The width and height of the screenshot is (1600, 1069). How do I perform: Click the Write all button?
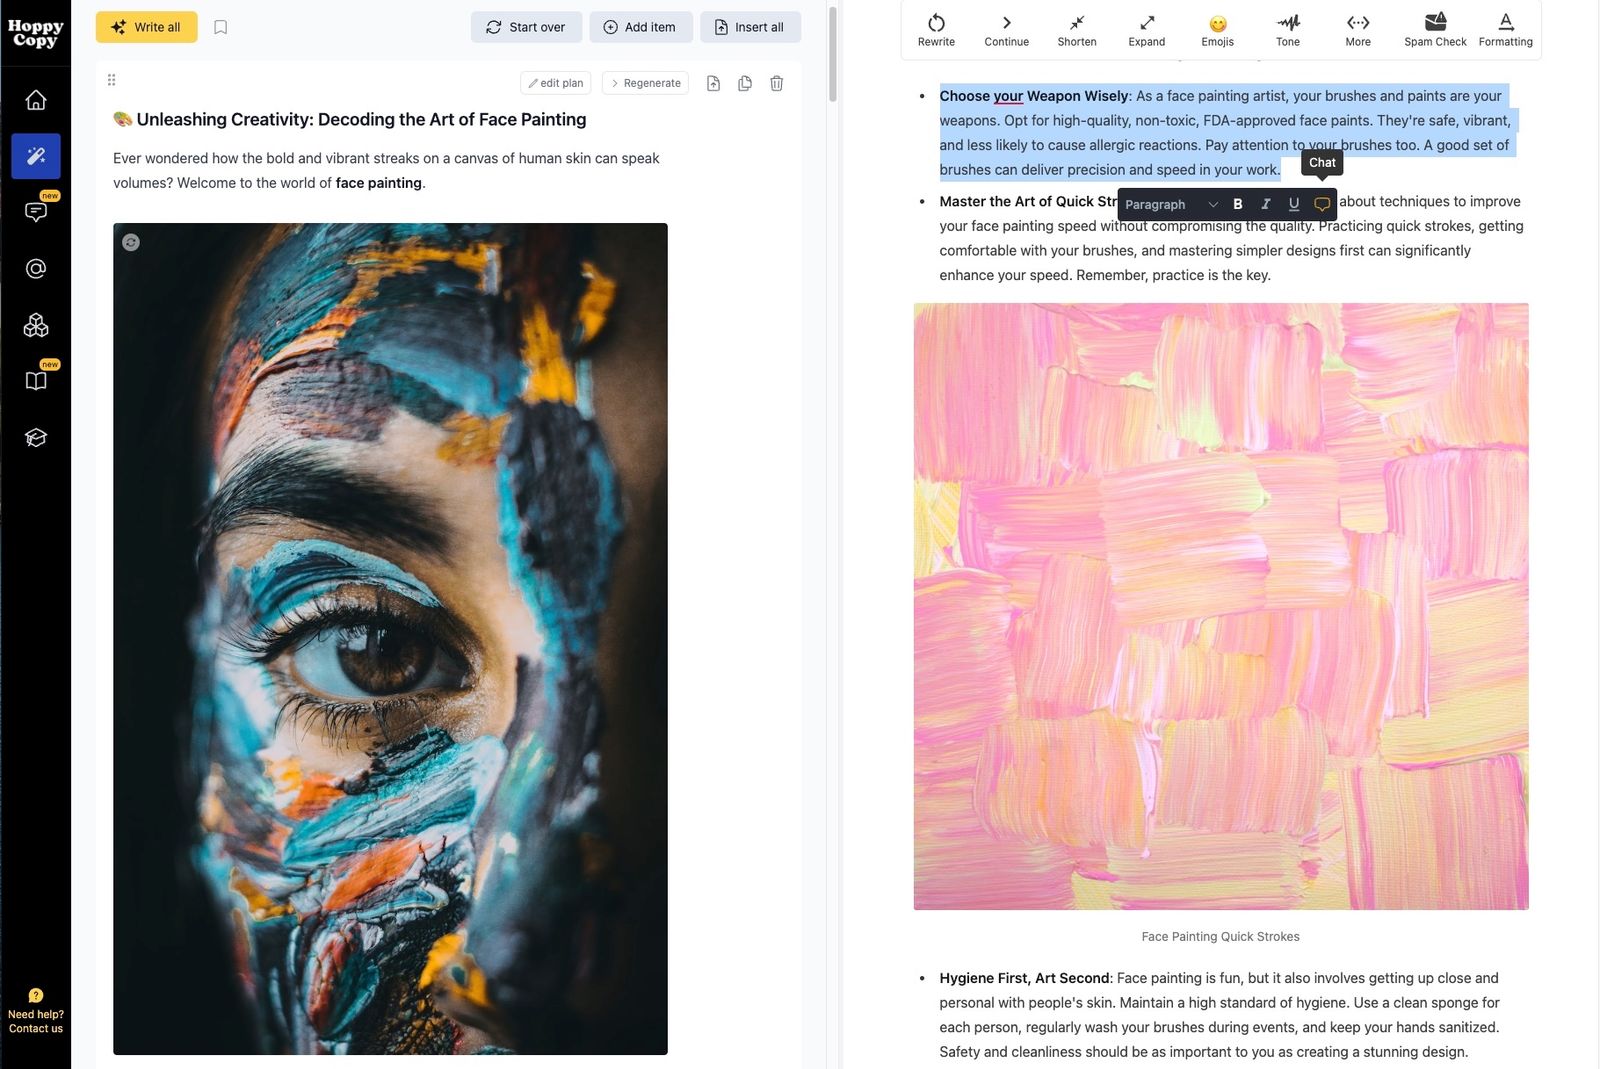coord(146,27)
